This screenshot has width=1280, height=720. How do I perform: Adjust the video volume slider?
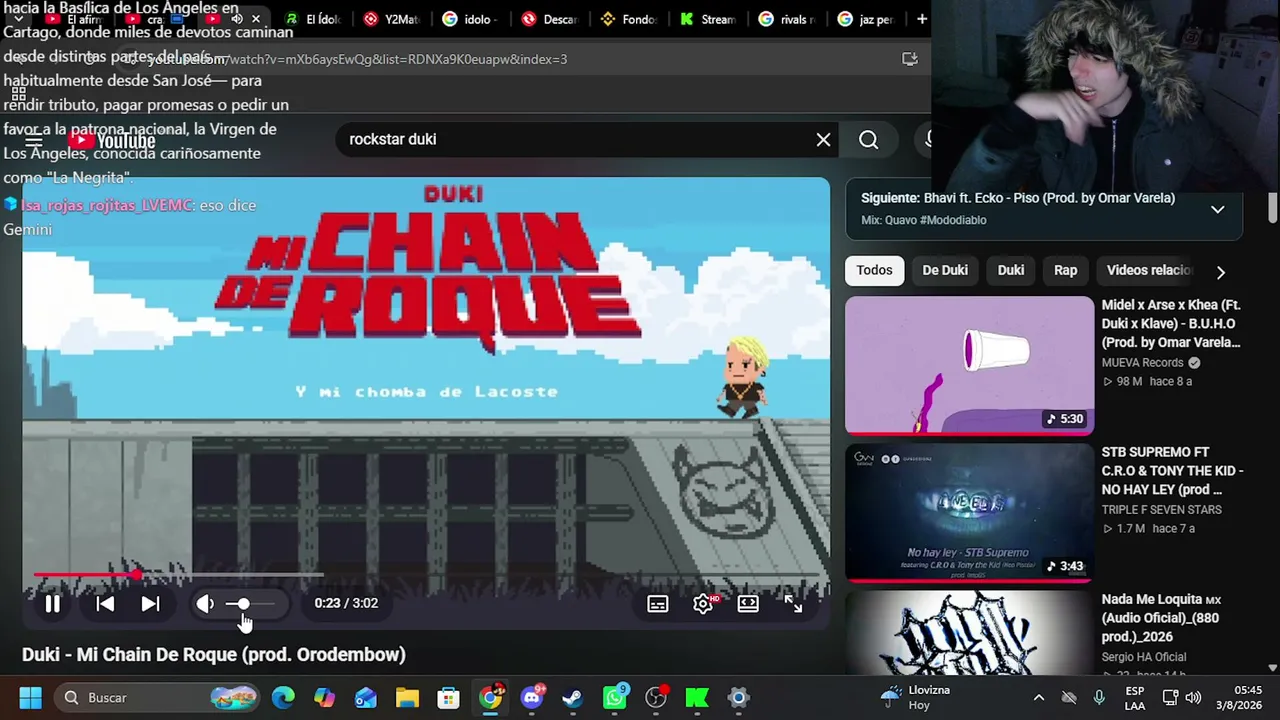click(x=251, y=604)
